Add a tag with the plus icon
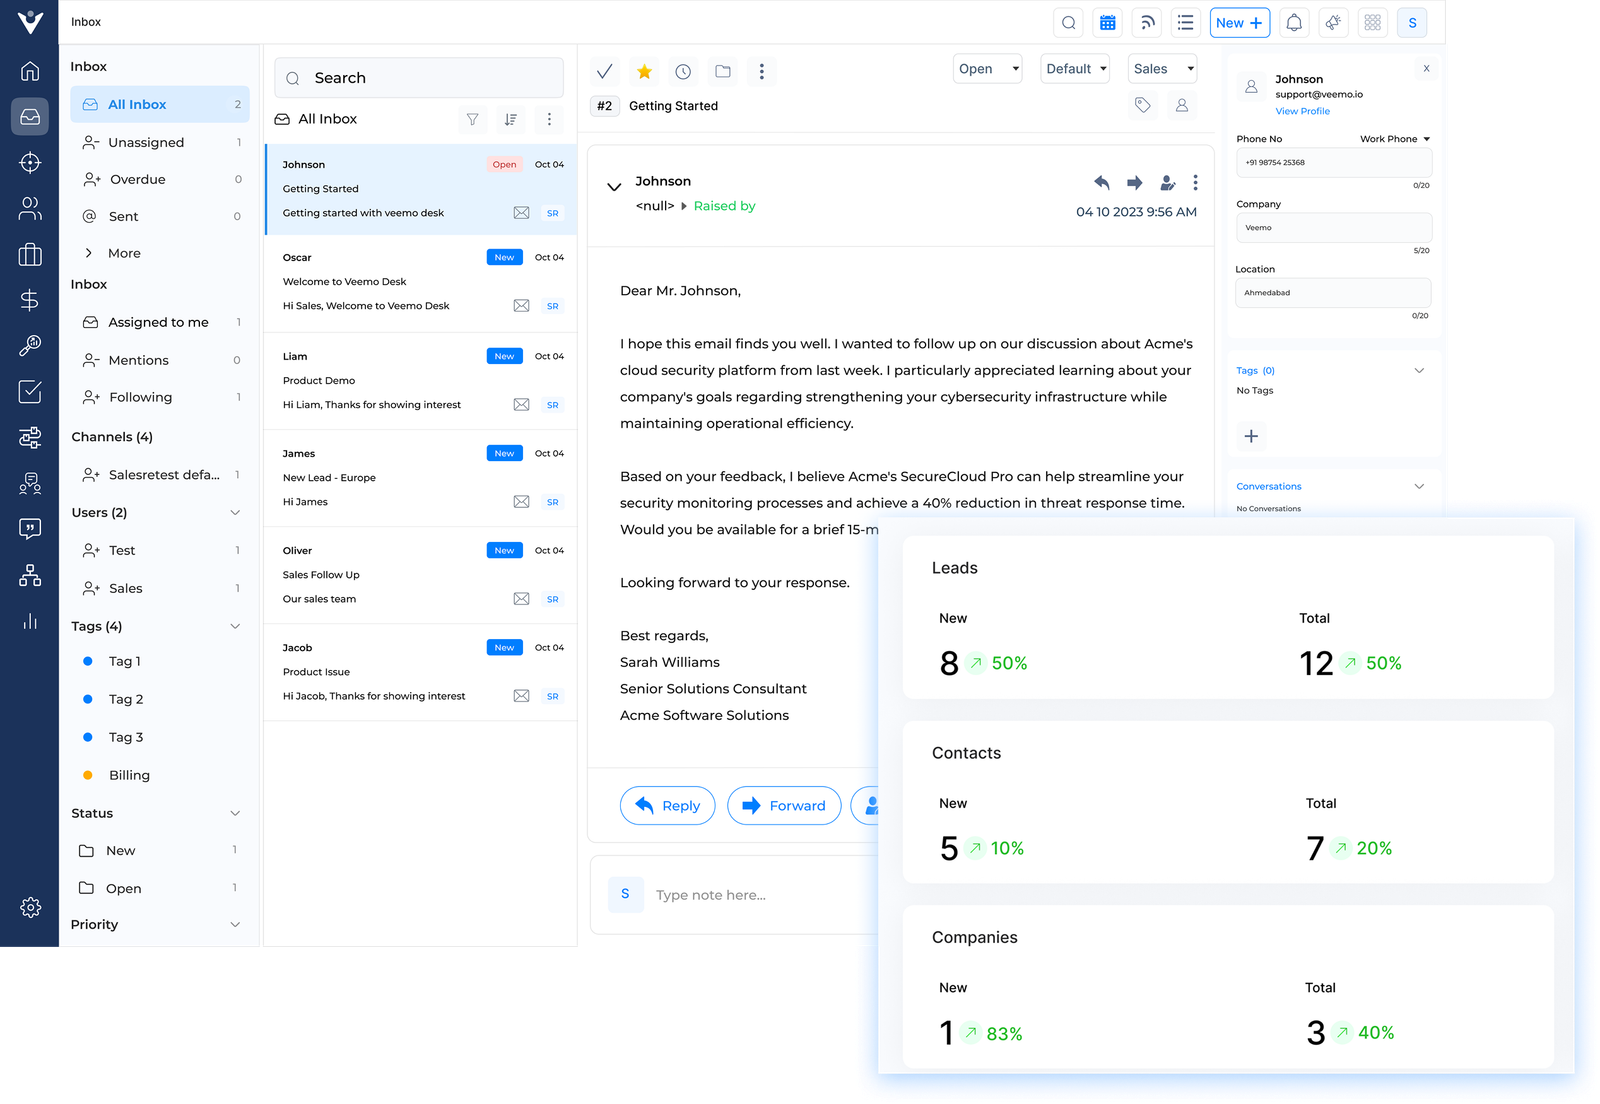 [x=1251, y=436]
